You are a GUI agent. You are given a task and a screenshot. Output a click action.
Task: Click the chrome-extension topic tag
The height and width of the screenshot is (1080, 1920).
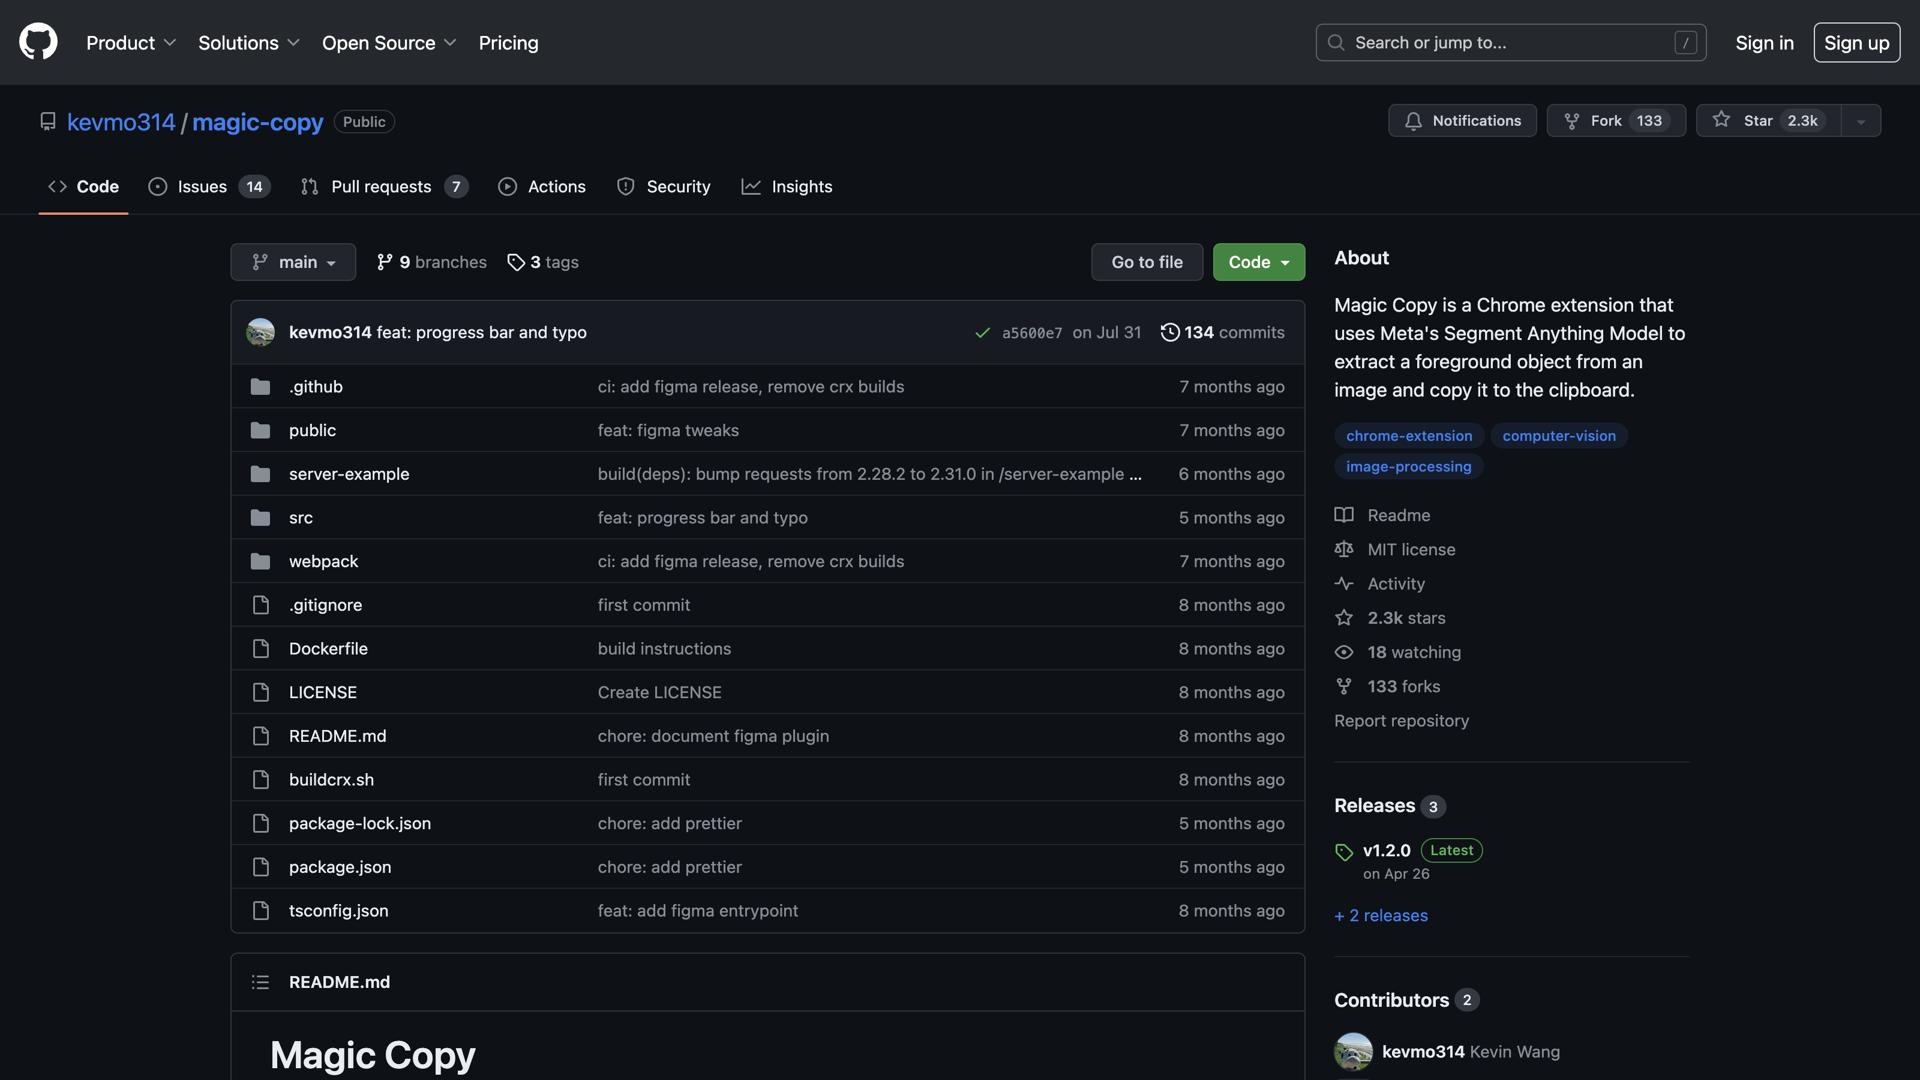click(1408, 436)
